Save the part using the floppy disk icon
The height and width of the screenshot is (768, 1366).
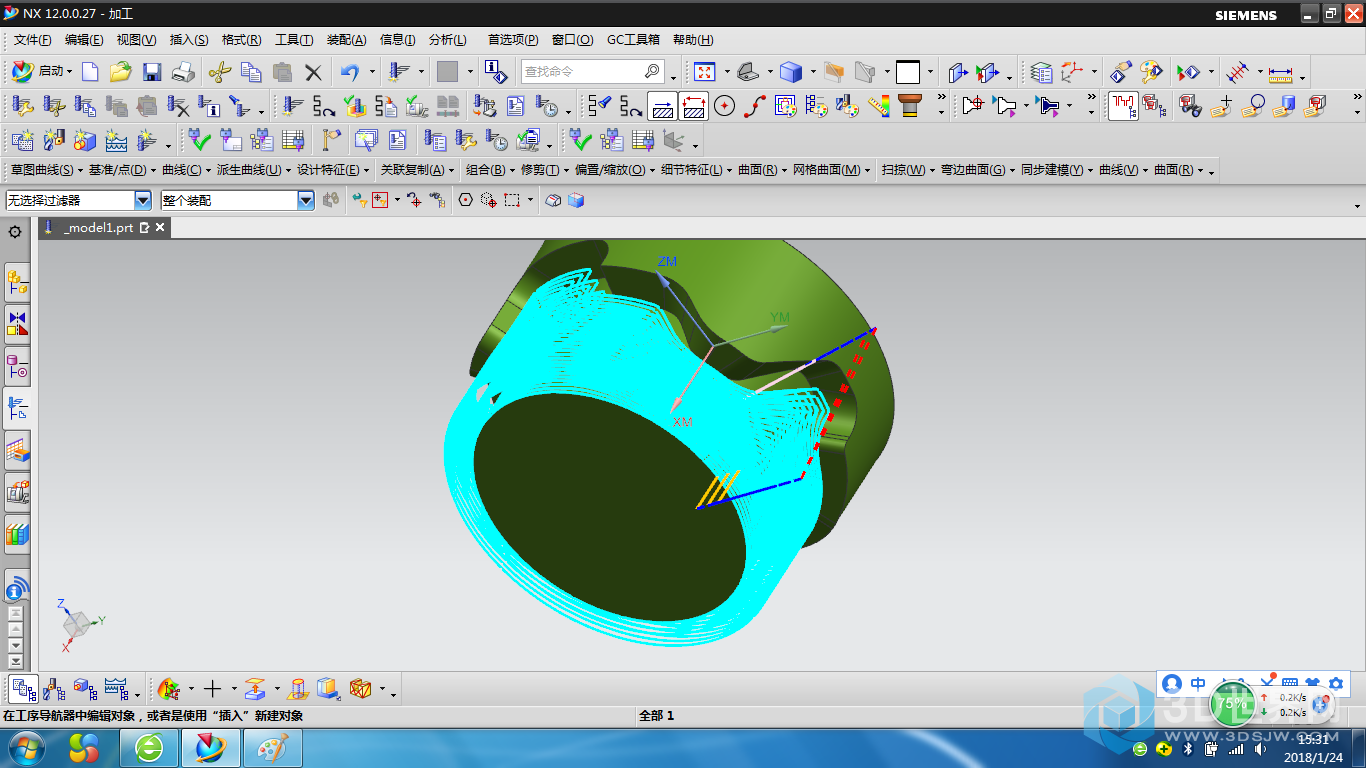(152, 72)
